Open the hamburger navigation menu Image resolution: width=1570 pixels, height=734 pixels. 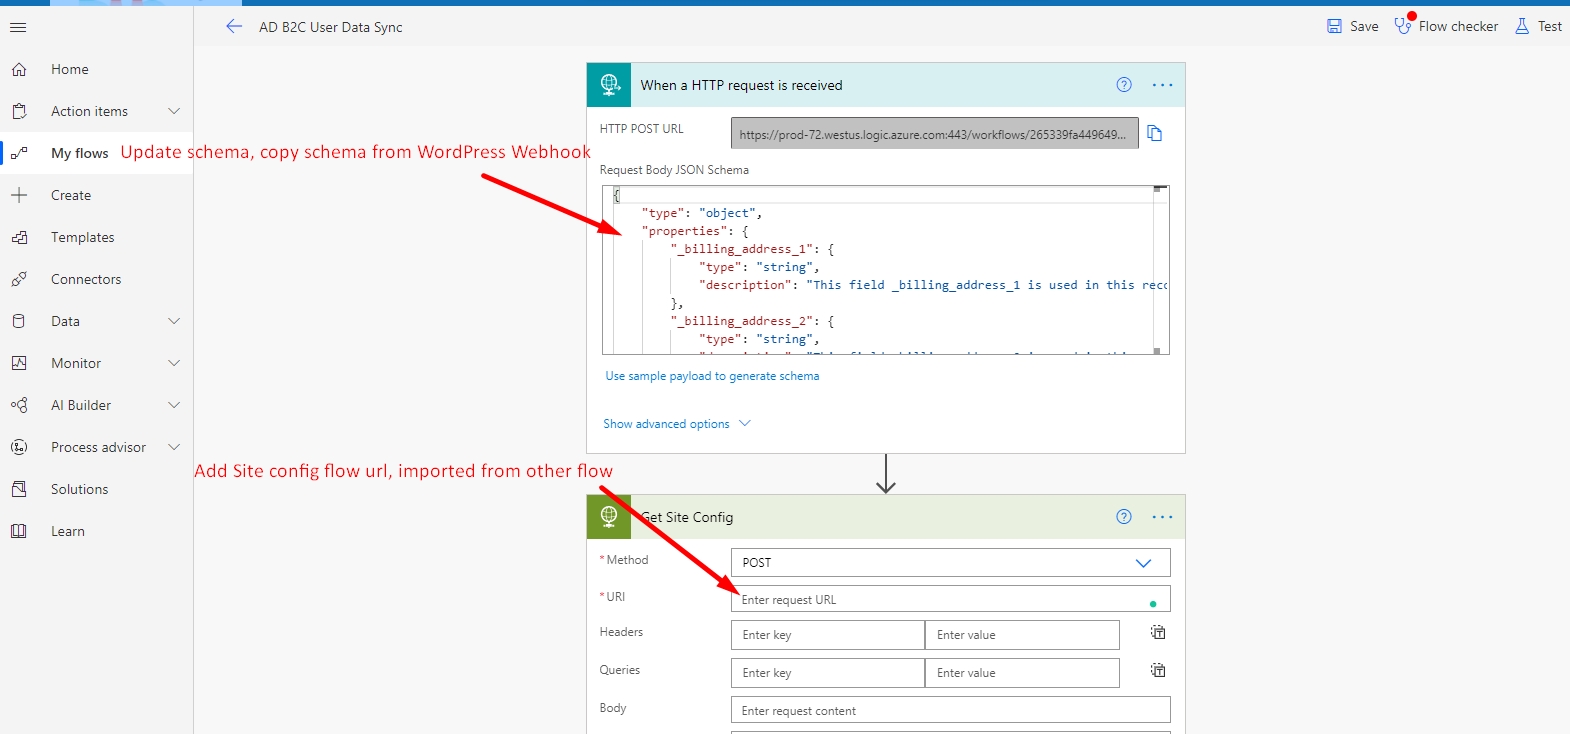coord(18,27)
